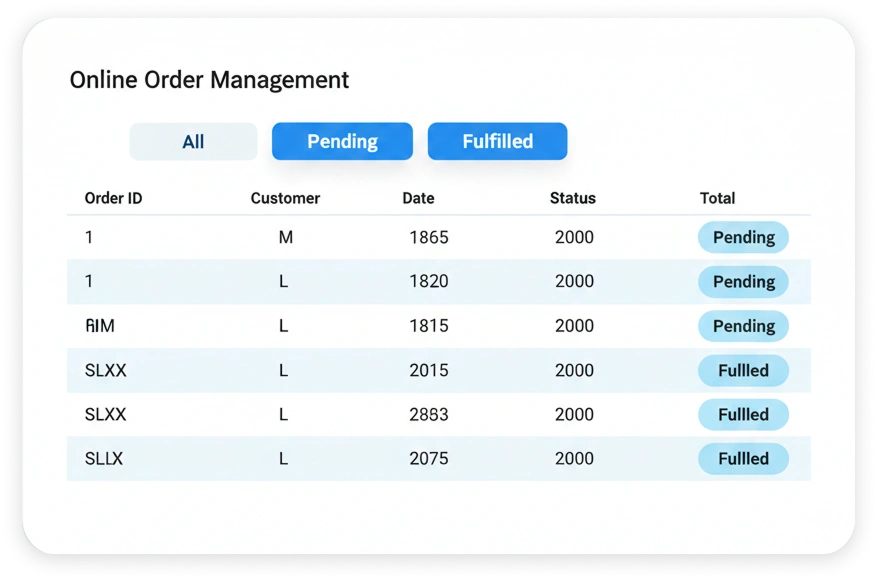Click the Date column header

[x=418, y=198]
